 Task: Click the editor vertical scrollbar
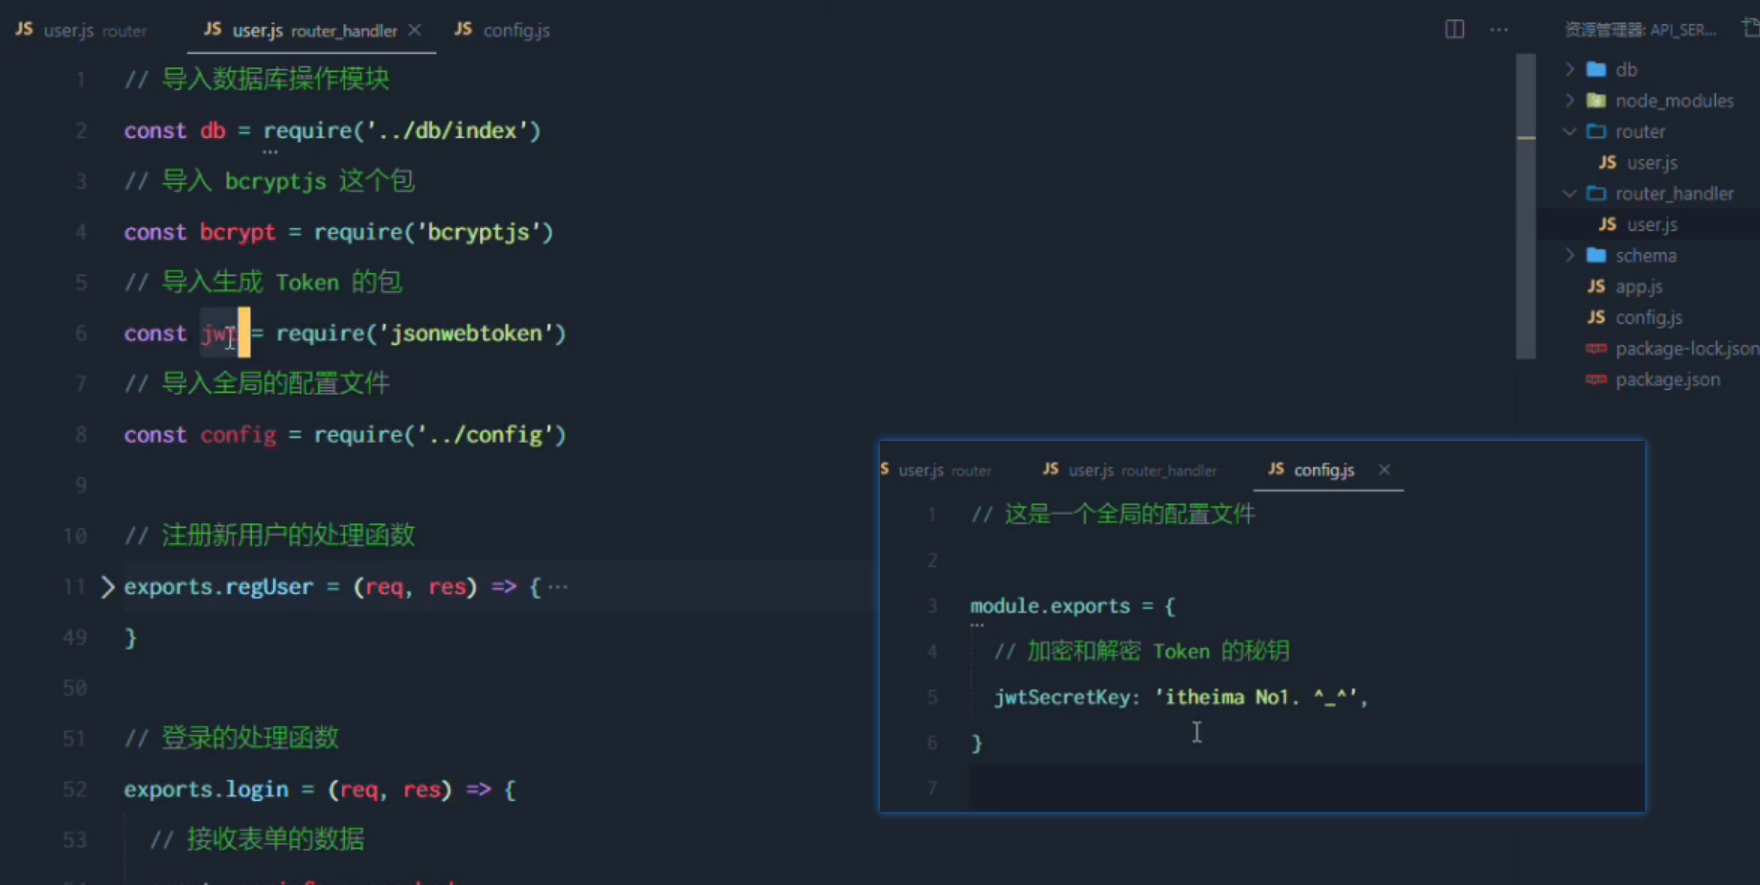1526,206
